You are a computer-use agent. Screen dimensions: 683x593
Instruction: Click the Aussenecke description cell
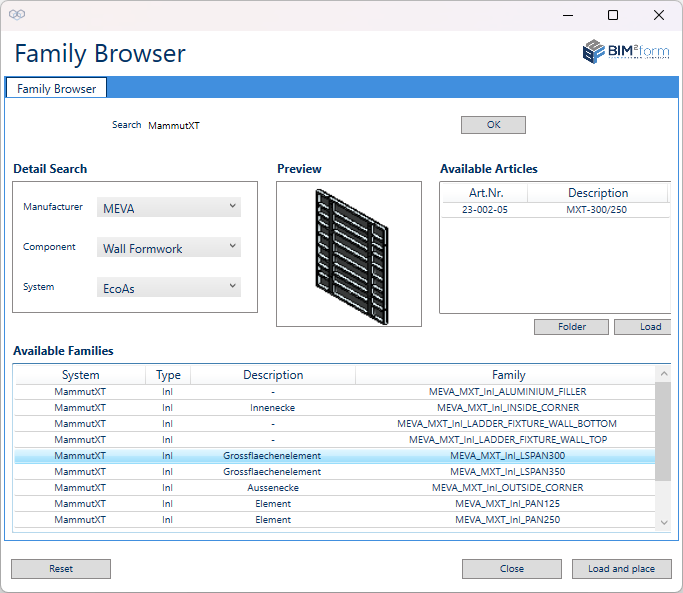tap(273, 488)
